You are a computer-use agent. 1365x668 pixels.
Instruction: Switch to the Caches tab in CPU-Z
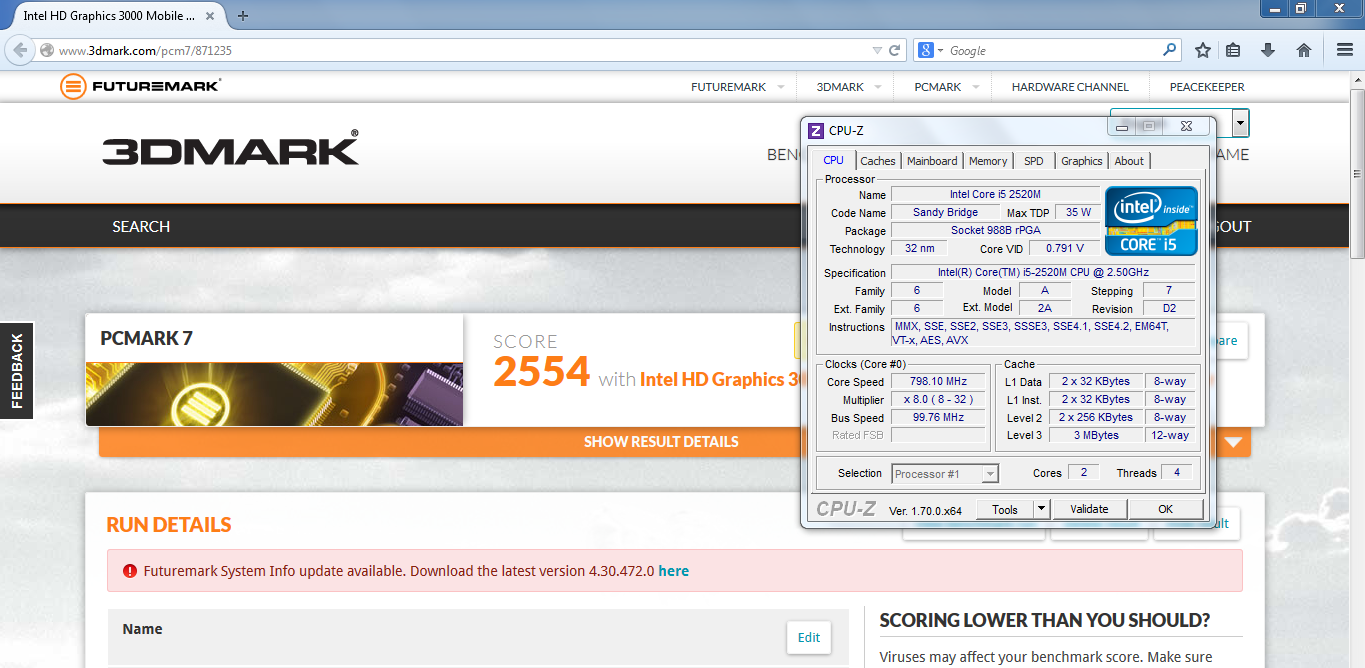pyautogui.click(x=878, y=161)
